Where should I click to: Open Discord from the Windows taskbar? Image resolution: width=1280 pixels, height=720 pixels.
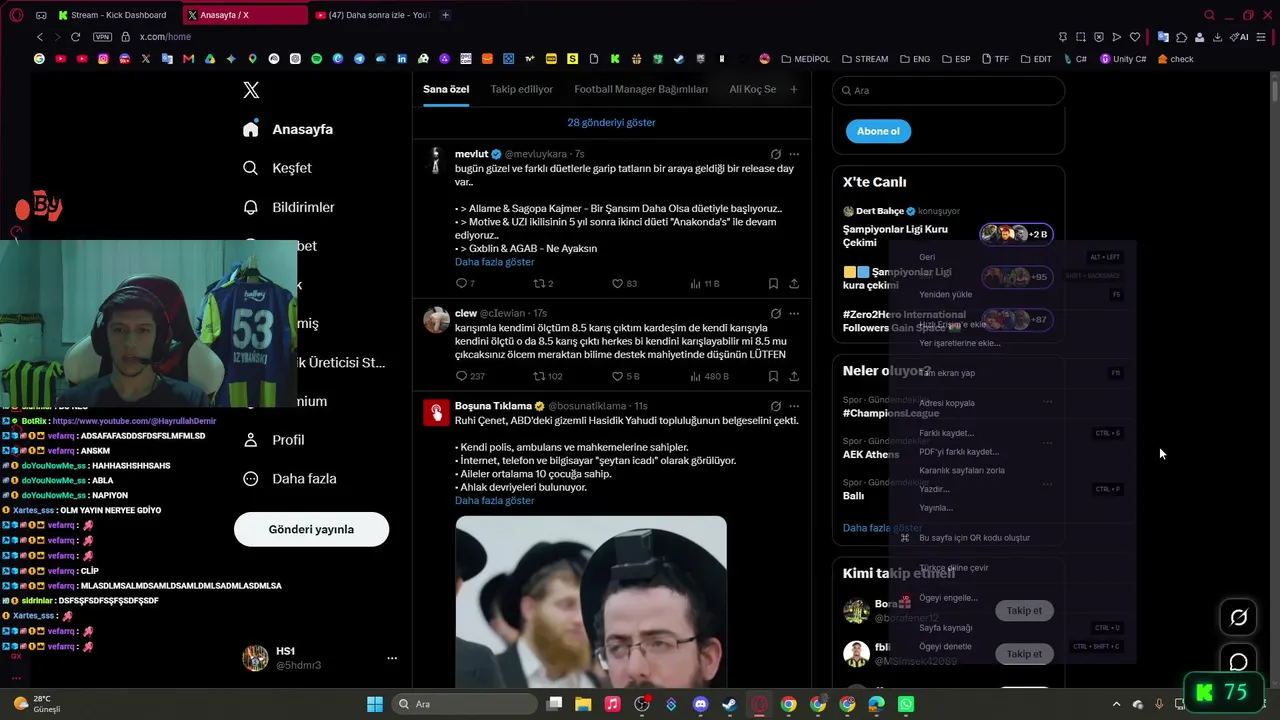(700, 704)
